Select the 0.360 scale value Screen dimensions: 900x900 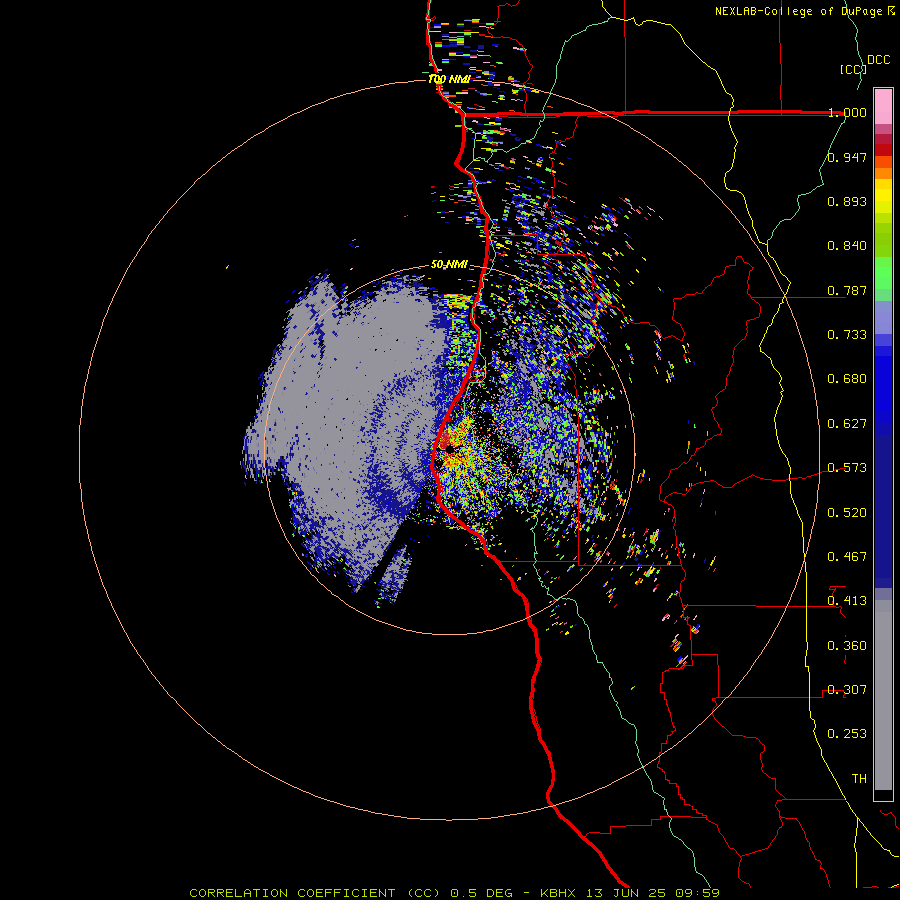click(847, 646)
